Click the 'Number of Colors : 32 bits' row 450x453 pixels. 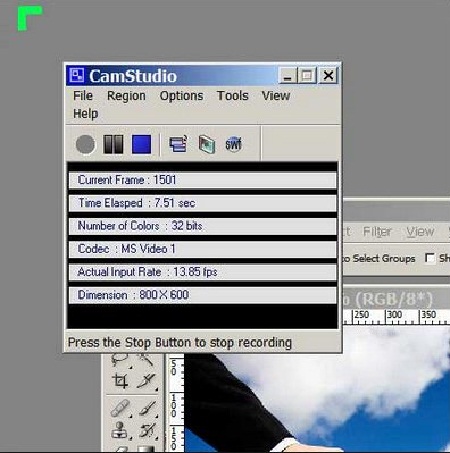202,226
